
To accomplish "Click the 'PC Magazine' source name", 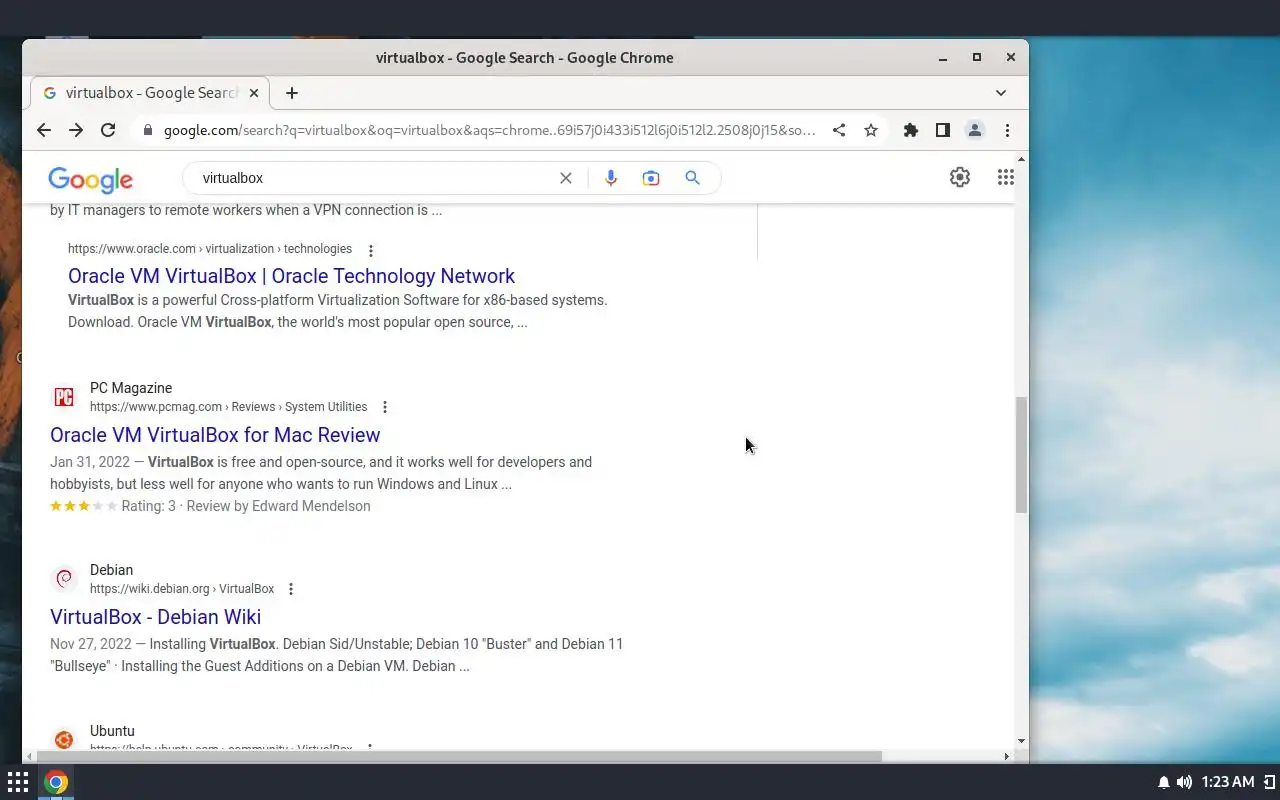I will point(131,388).
